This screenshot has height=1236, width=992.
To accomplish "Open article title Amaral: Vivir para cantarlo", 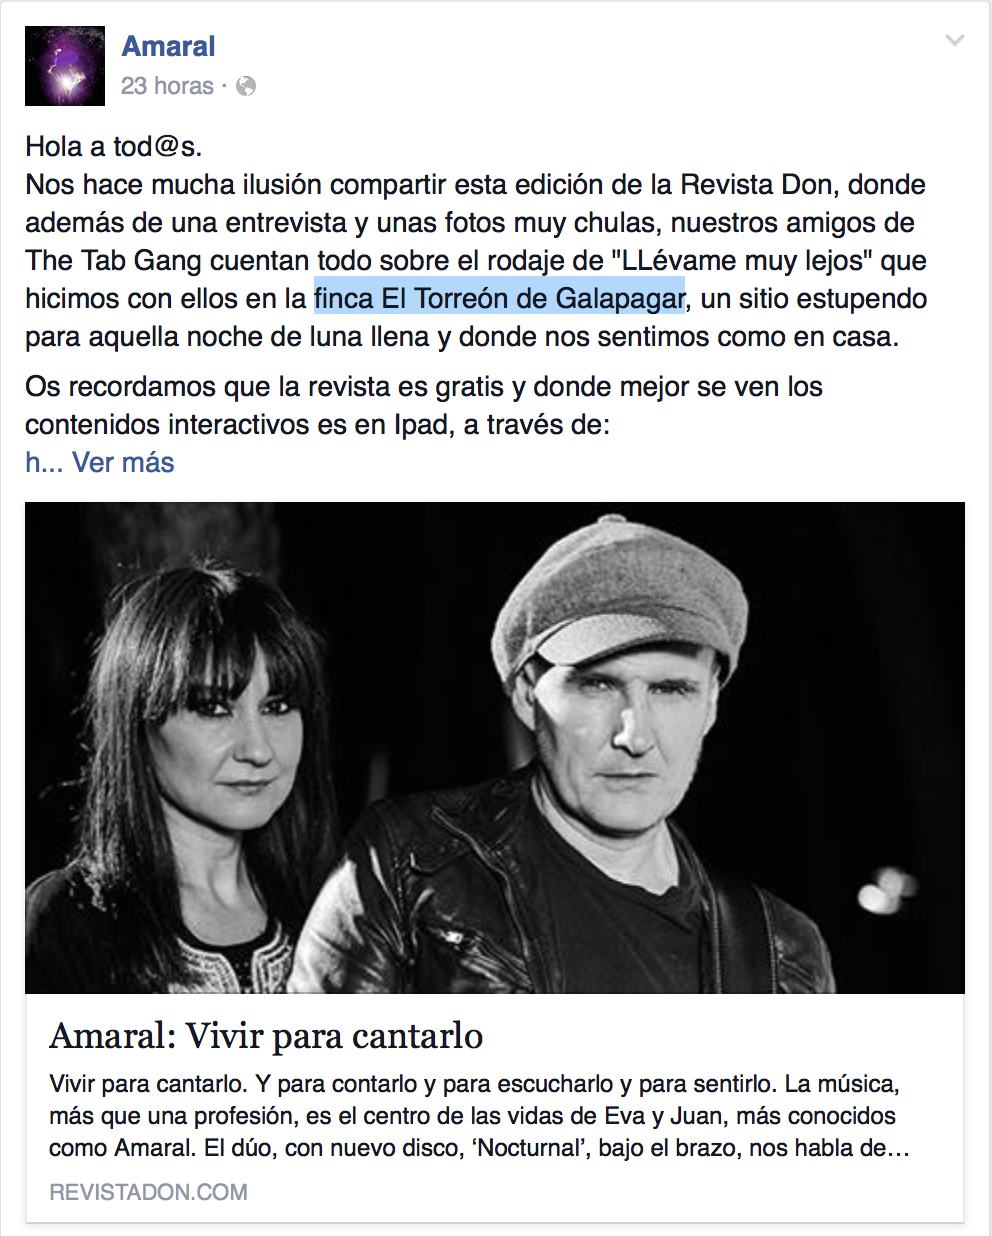I will [266, 1036].
